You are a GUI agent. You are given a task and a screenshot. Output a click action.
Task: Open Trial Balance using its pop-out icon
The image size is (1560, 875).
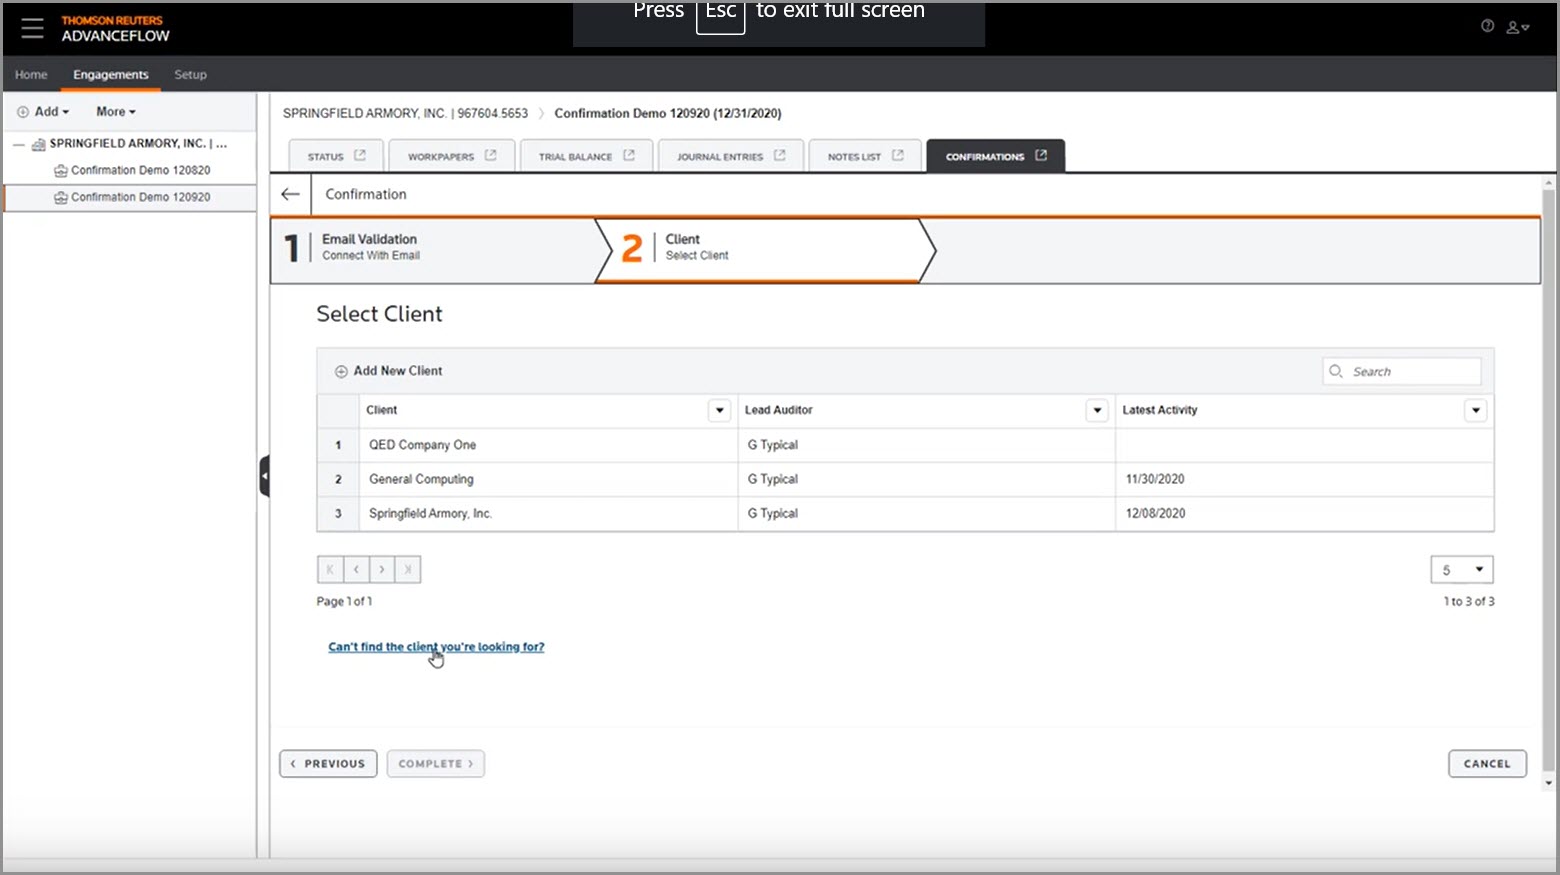[x=628, y=155]
